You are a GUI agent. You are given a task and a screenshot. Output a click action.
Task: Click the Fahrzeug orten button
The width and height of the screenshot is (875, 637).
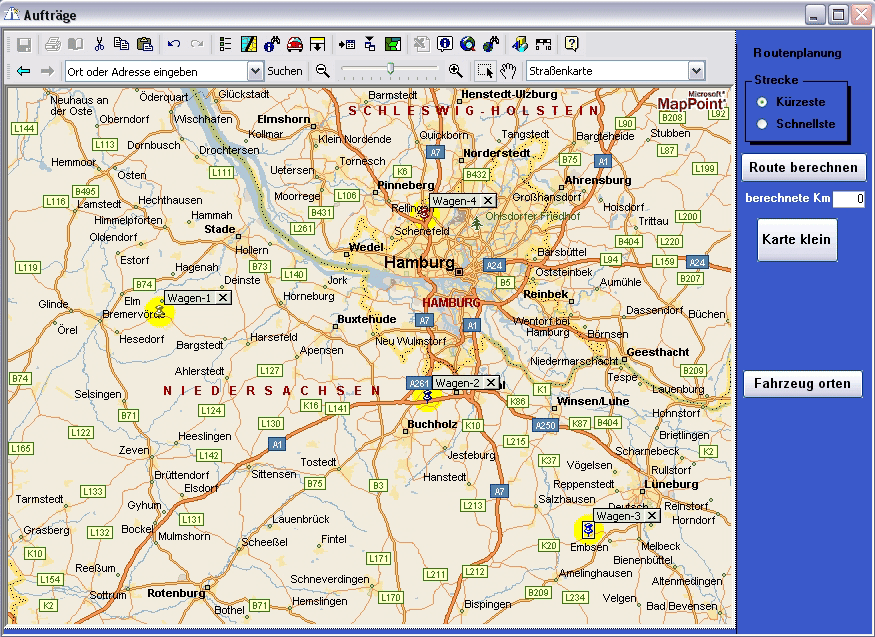pyautogui.click(x=802, y=384)
